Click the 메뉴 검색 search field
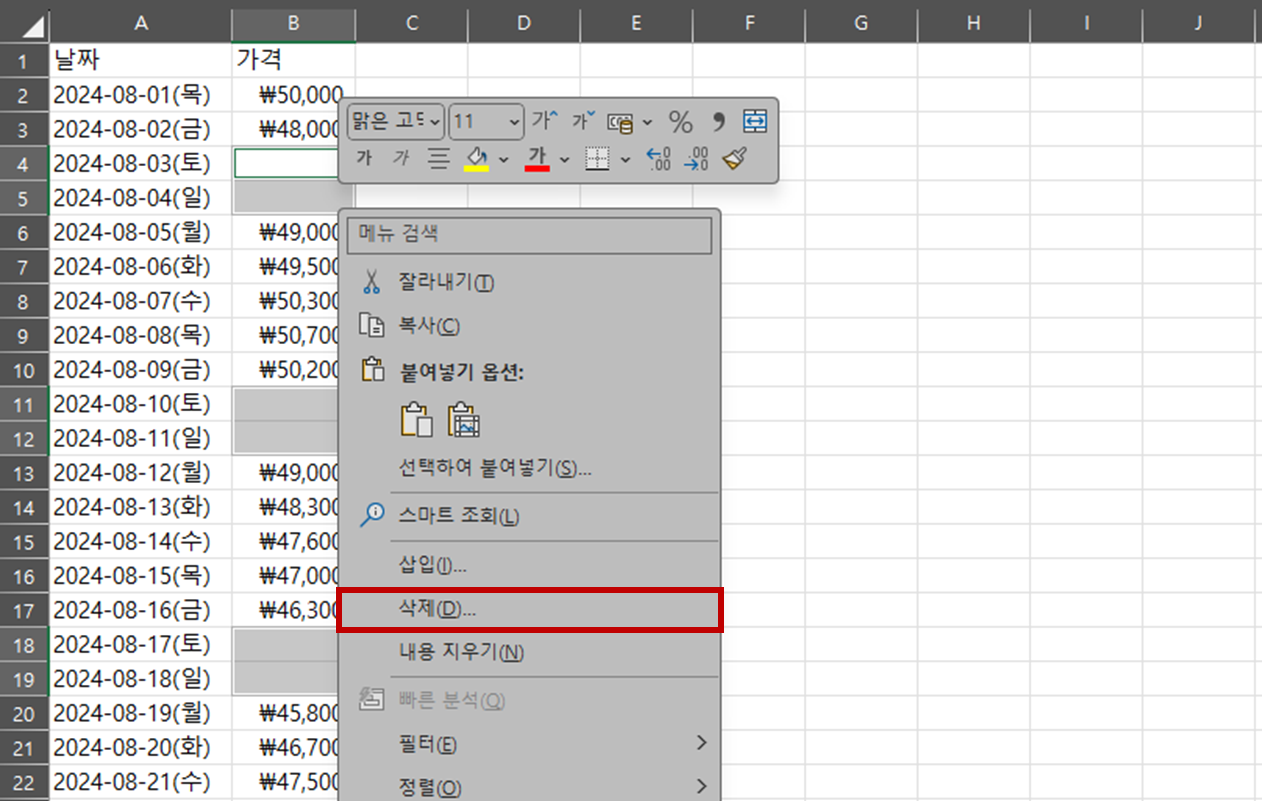Image resolution: width=1262 pixels, height=801 pixels. click(x=530, y=234)
